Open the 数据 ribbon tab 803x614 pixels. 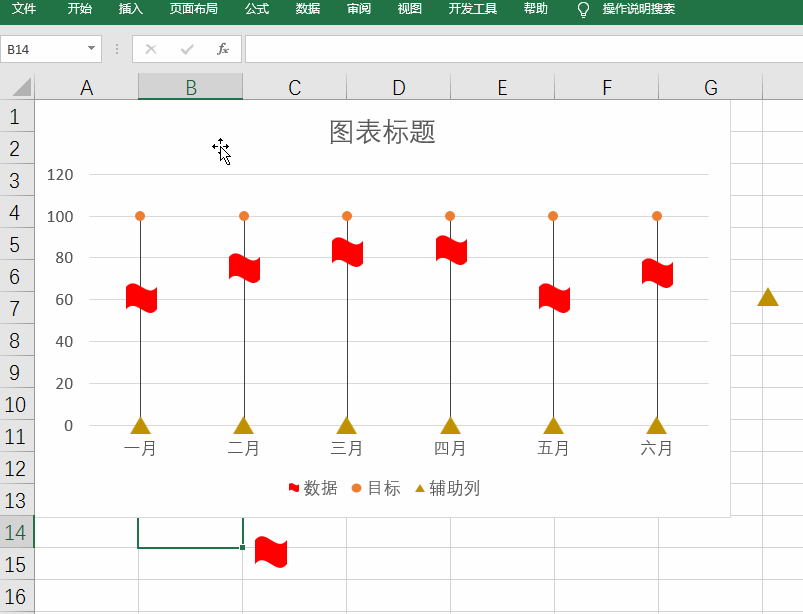click(308, 9)
